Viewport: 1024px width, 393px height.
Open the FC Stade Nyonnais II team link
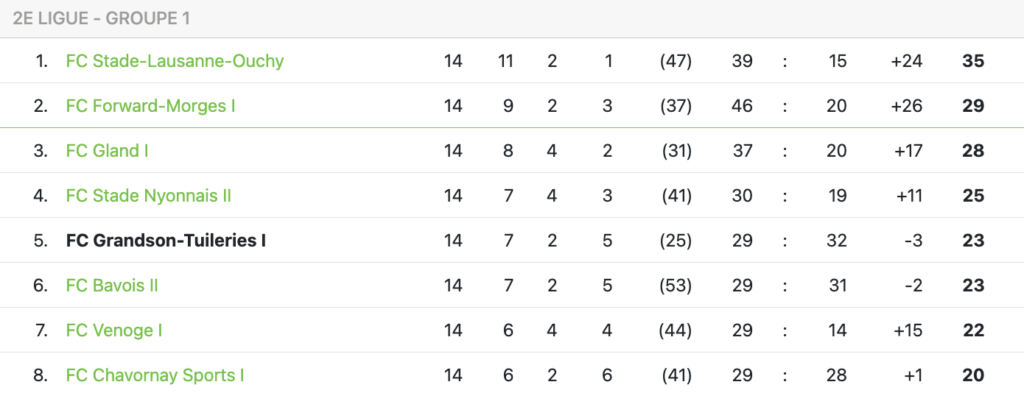click(148, 196)
